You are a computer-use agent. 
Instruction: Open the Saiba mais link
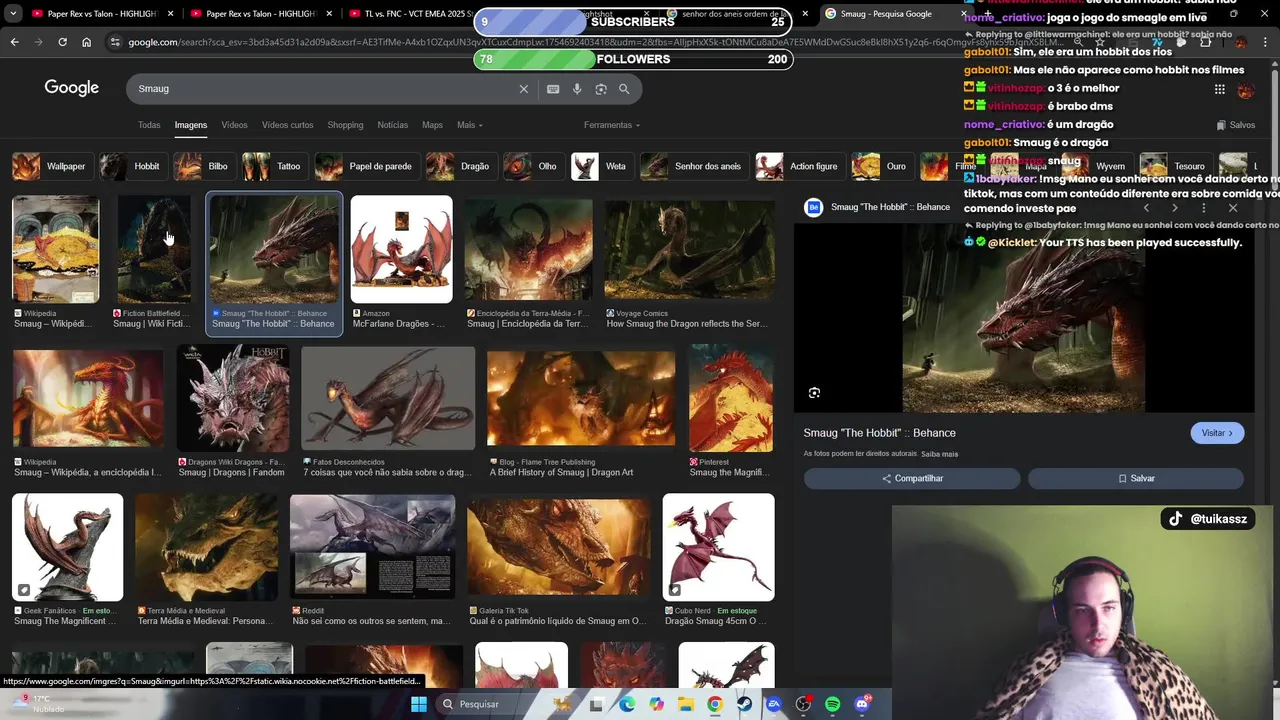939,454
